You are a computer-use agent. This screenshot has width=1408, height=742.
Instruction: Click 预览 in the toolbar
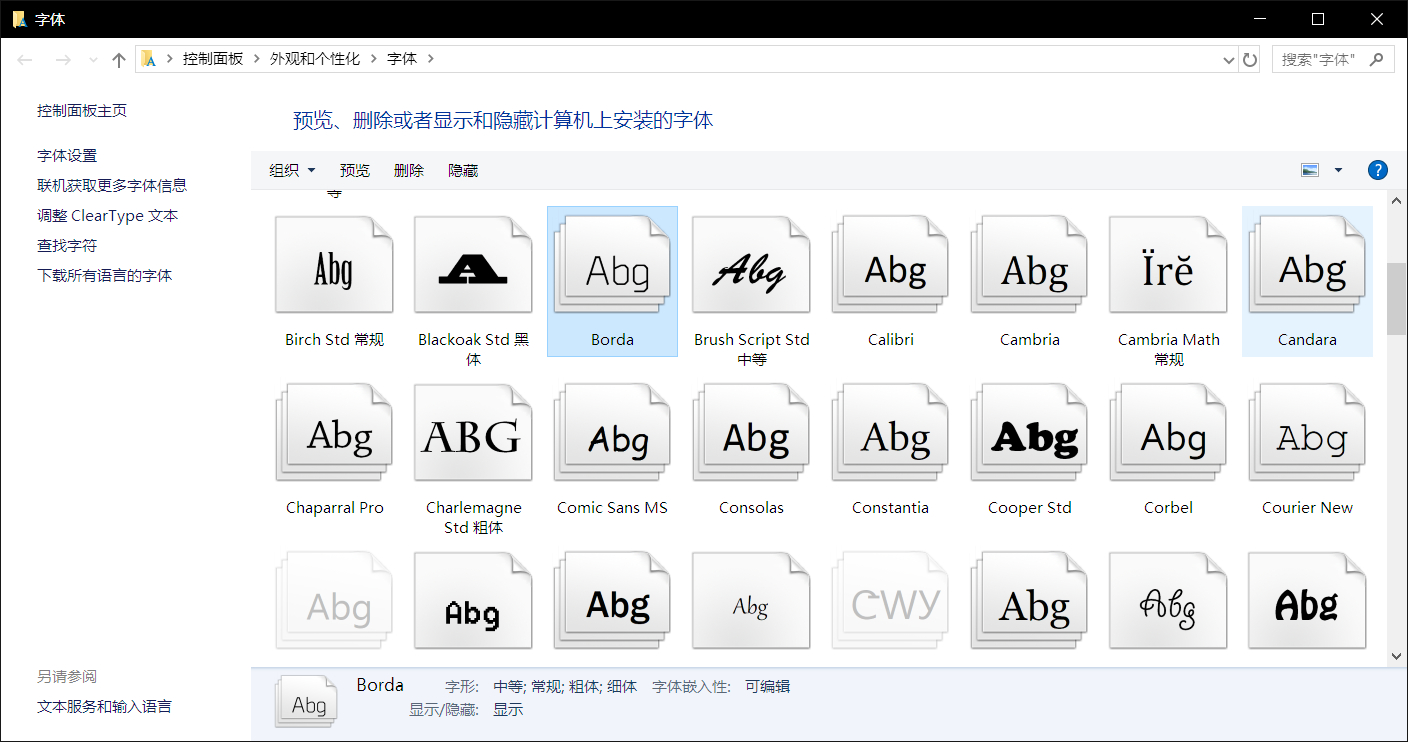[x=355, y=171]
